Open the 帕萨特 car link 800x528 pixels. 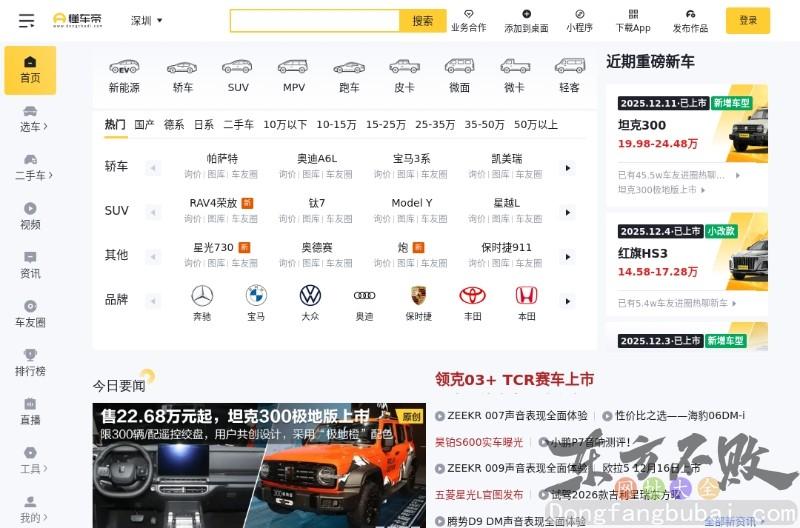tap(222, 159)
